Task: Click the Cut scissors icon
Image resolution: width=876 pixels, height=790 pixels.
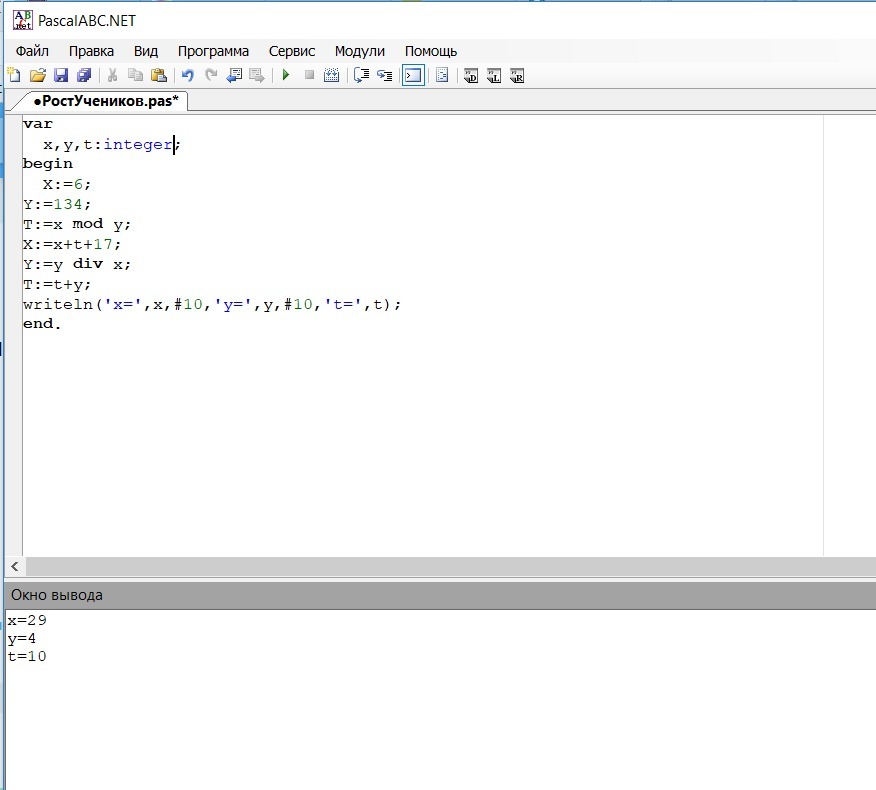Action: click(x=113, y=75)
